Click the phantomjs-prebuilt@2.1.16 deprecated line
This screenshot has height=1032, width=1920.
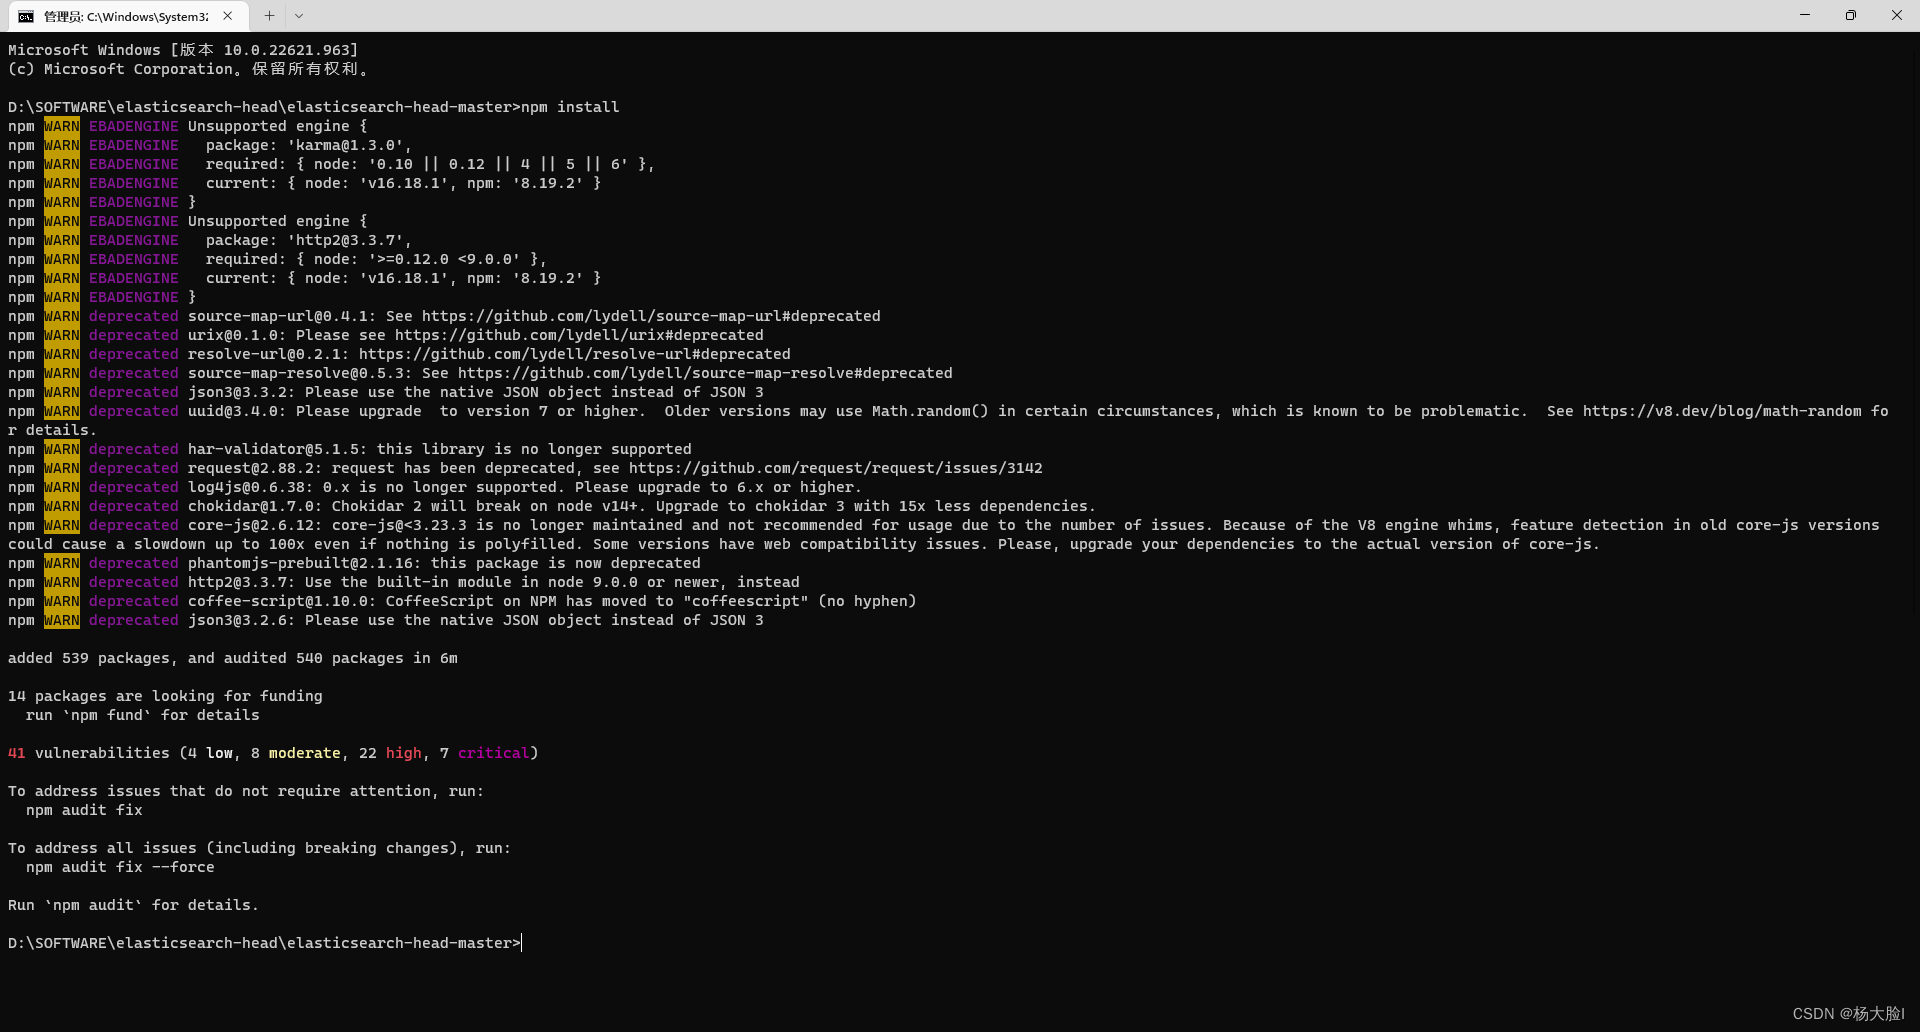tap(355, 563)
